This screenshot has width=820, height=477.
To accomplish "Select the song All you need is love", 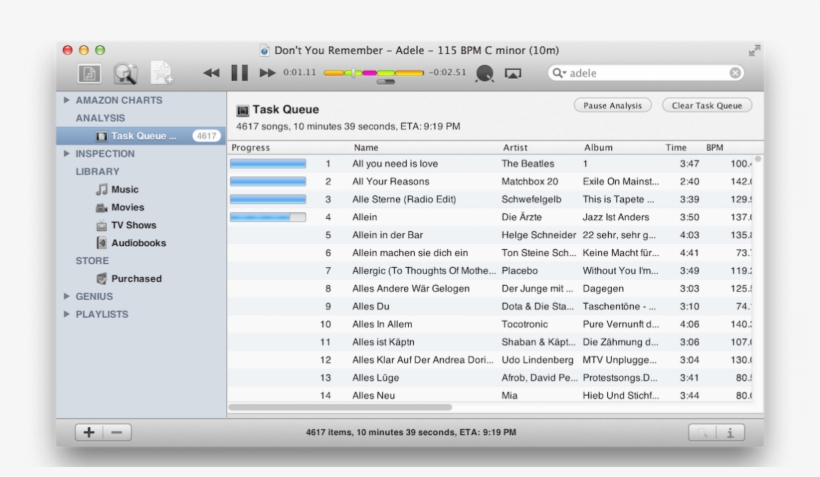I will [395, 164].
